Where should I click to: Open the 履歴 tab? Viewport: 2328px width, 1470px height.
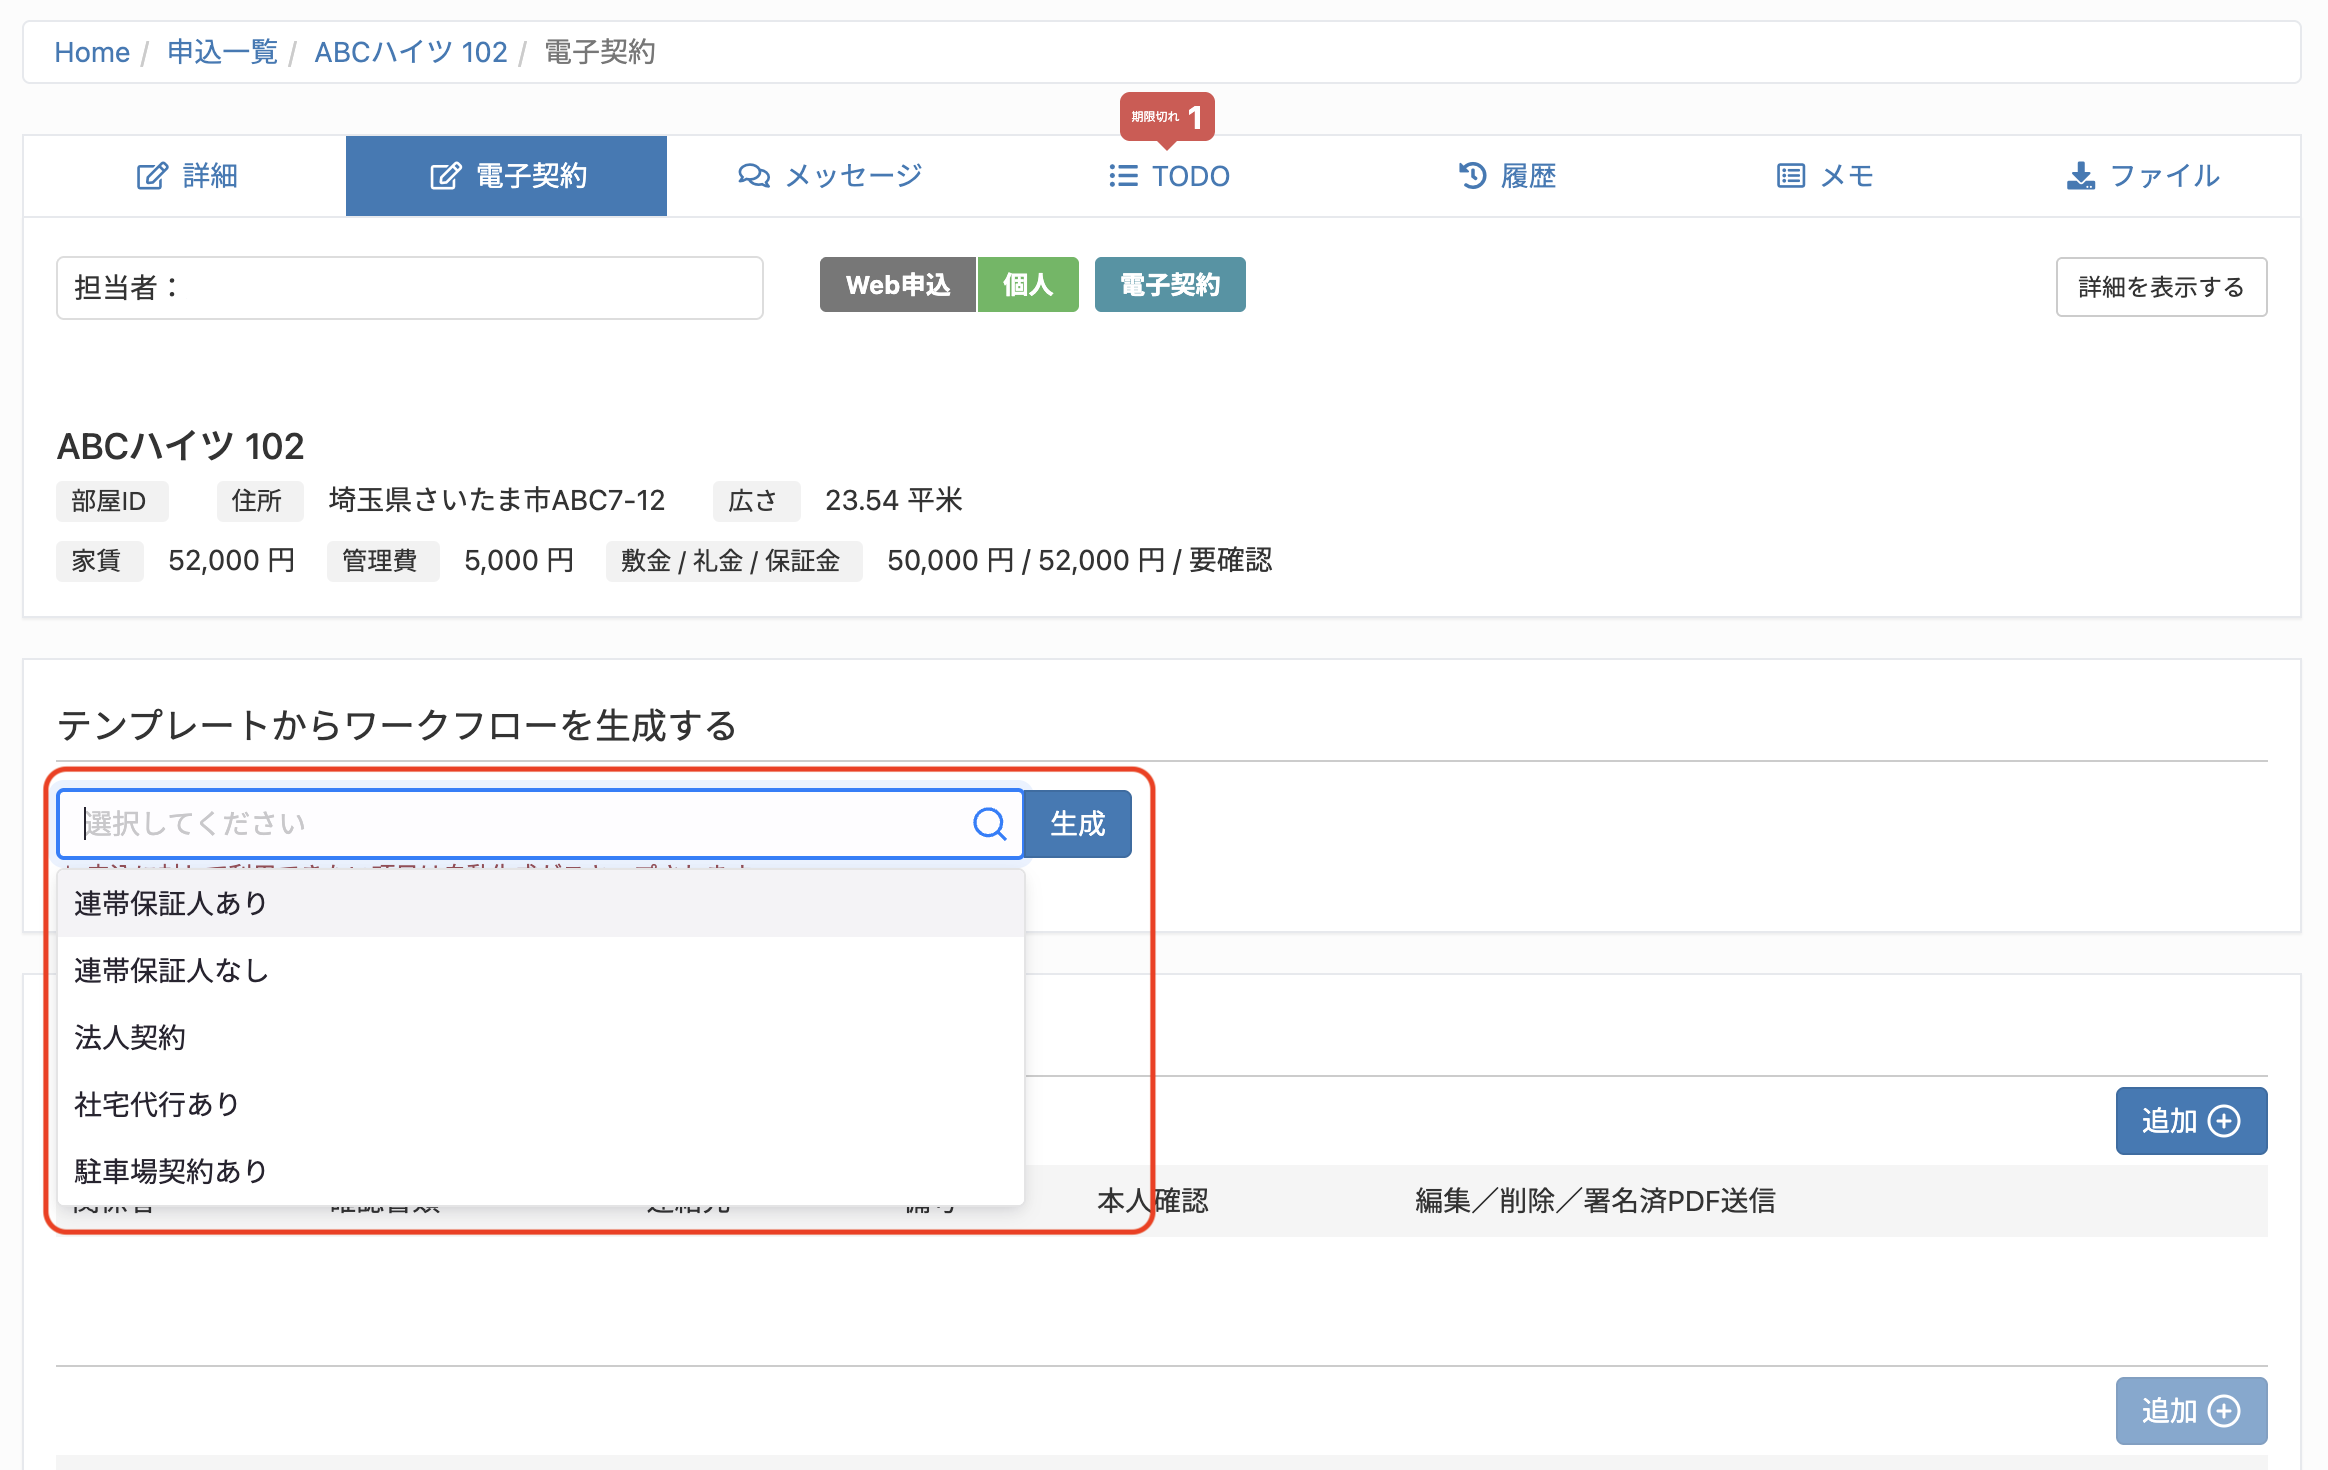[x=1507, y=176]
